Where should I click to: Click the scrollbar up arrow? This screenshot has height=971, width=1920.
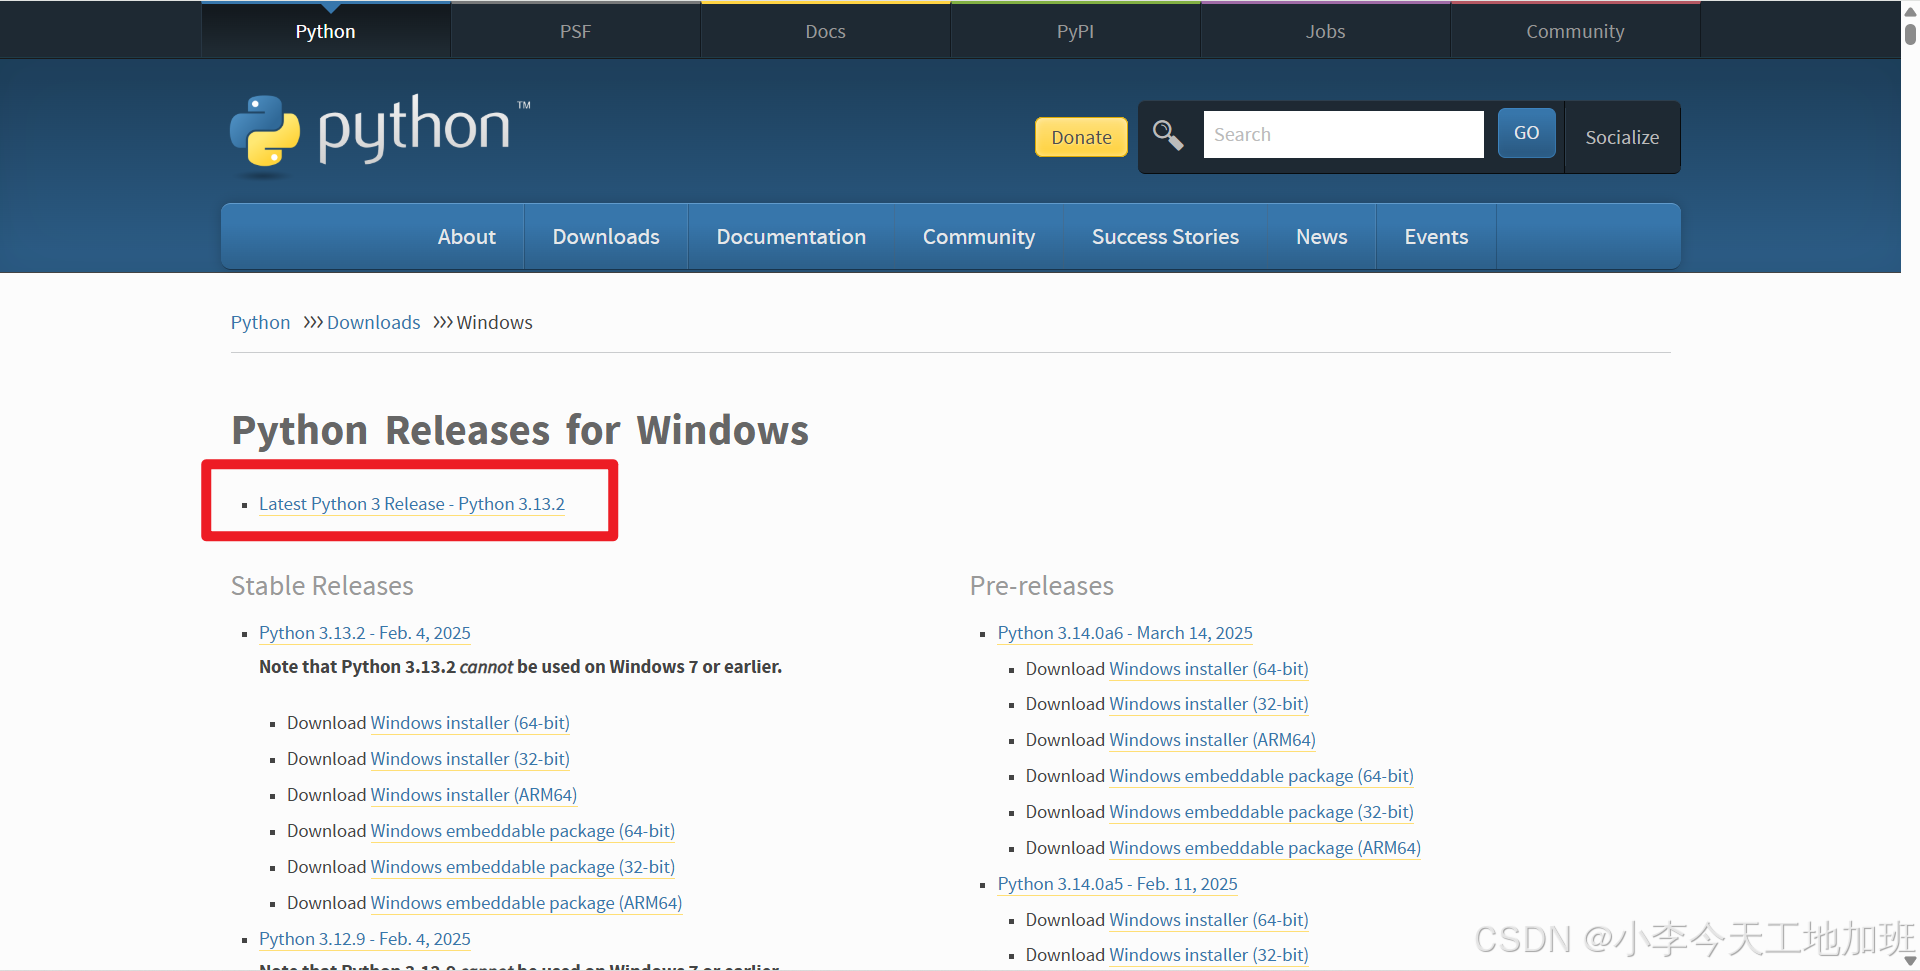(x=1910, y=12)
